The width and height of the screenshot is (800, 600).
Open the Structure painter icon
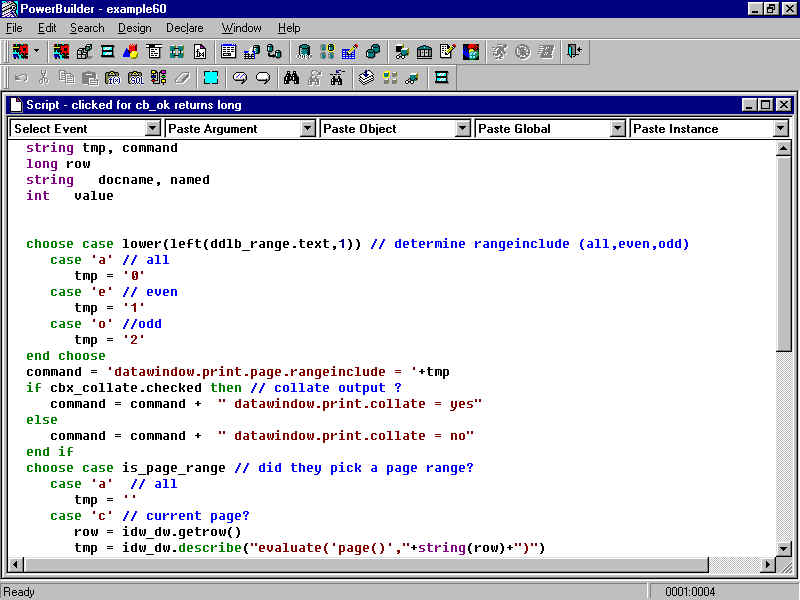[x=177, y=52]
